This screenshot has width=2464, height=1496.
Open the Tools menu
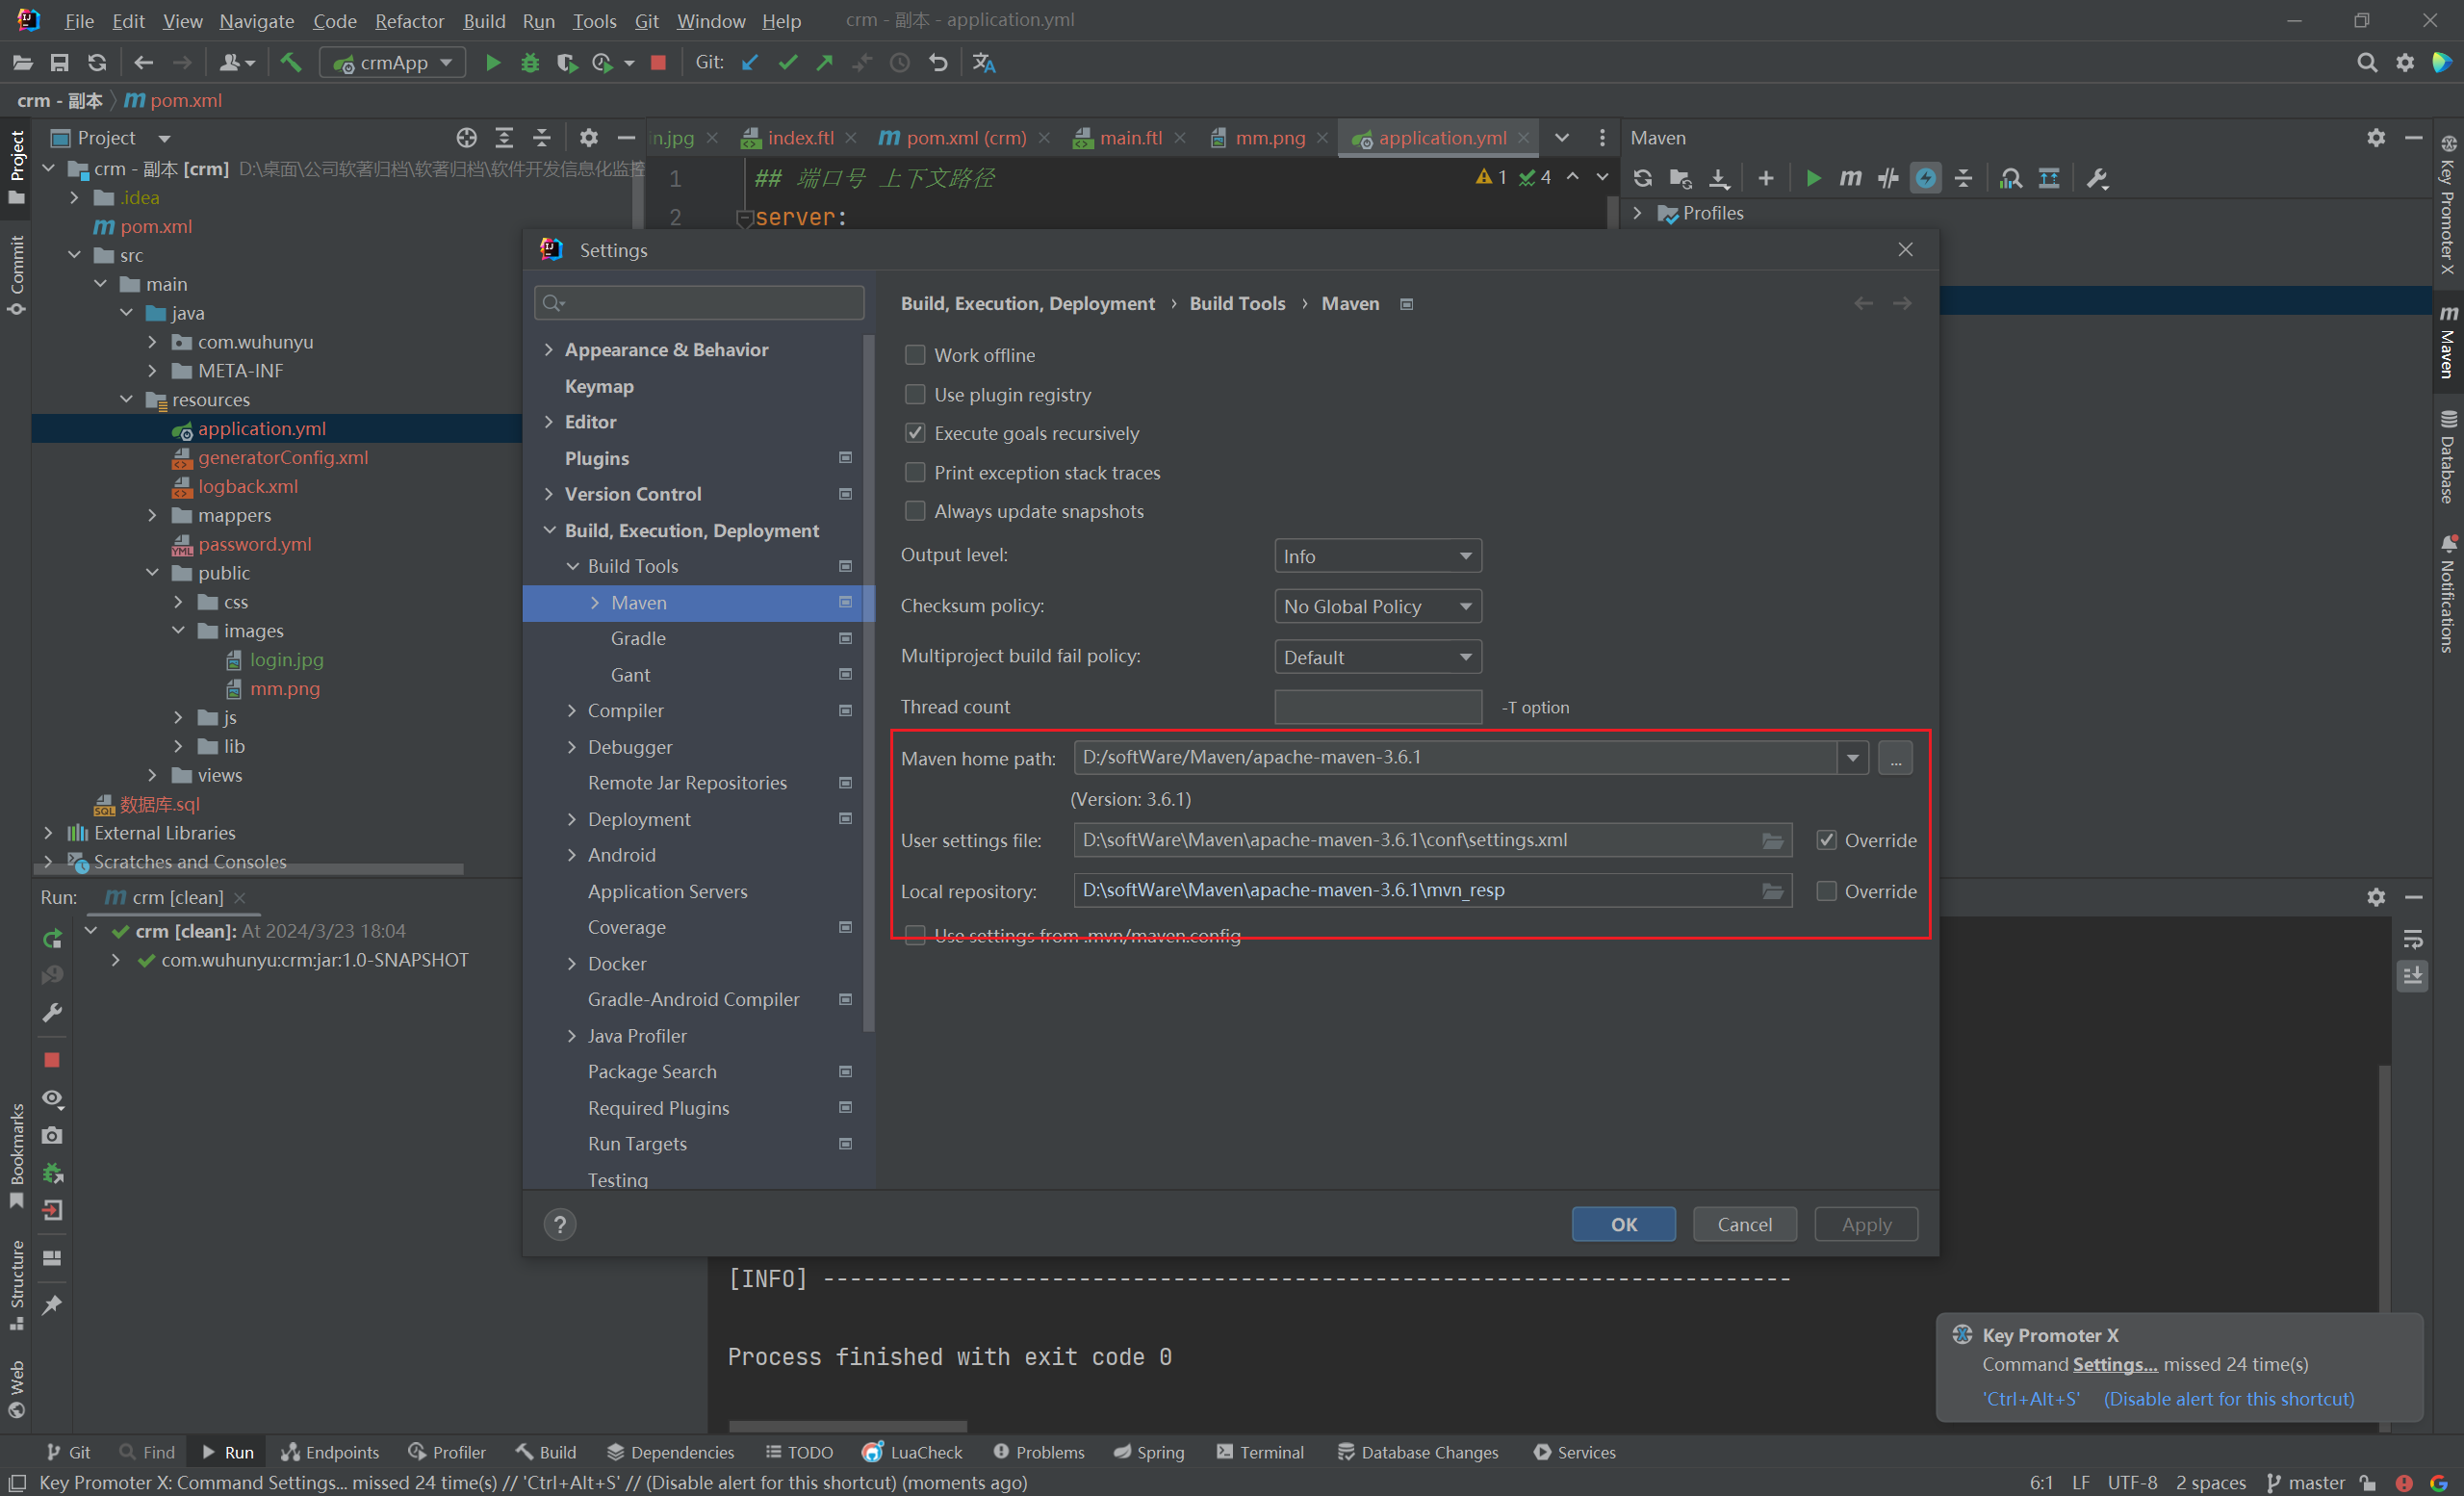[x=594, y=21]
